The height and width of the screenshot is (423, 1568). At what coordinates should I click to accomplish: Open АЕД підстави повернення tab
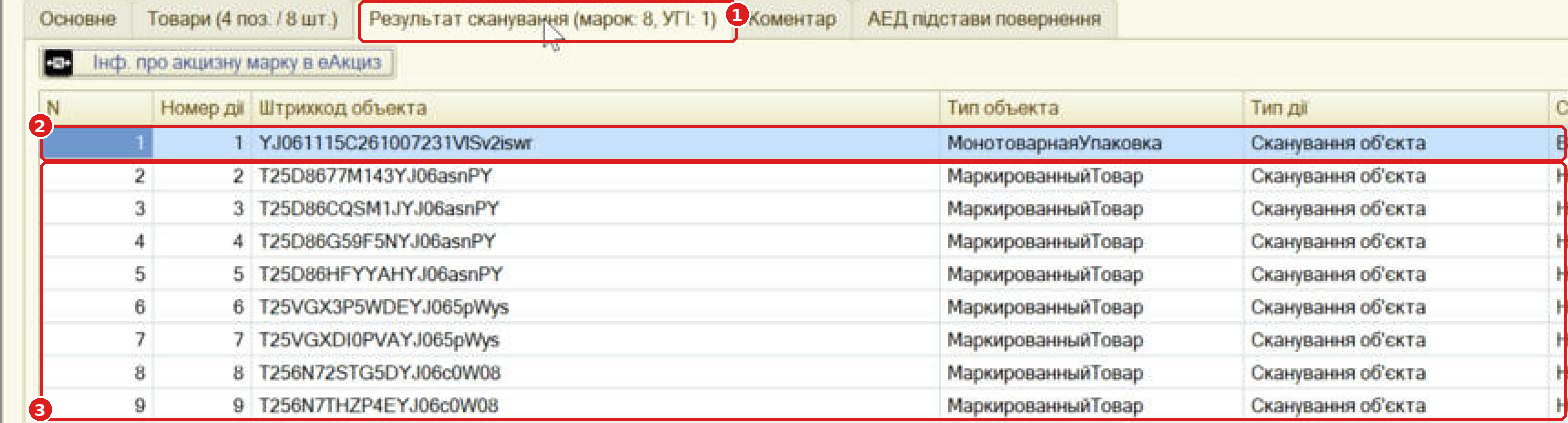(x=985, y=18)
